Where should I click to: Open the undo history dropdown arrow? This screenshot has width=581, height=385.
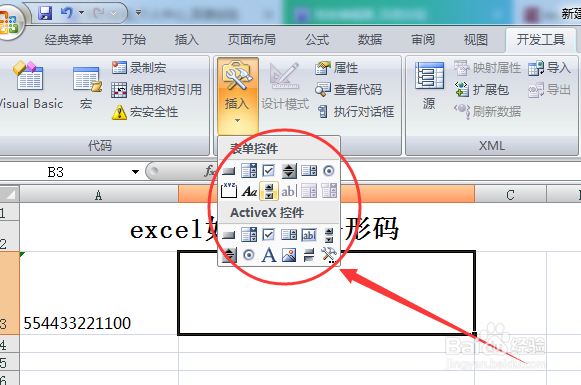tap(81, 13)
